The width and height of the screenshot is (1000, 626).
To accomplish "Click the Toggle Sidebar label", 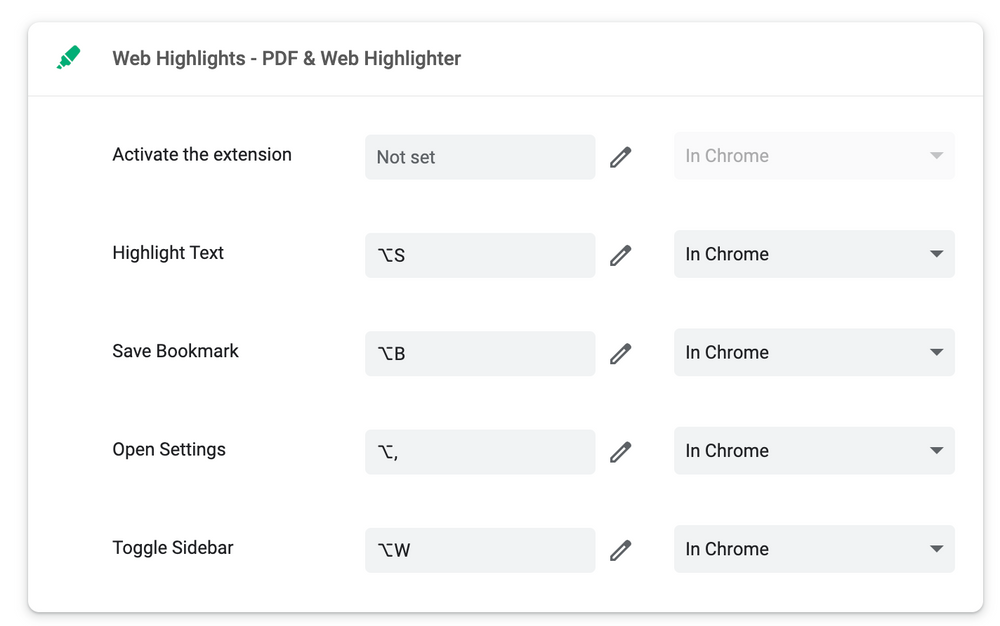I will pyautogui.click(x=173, y=548).
